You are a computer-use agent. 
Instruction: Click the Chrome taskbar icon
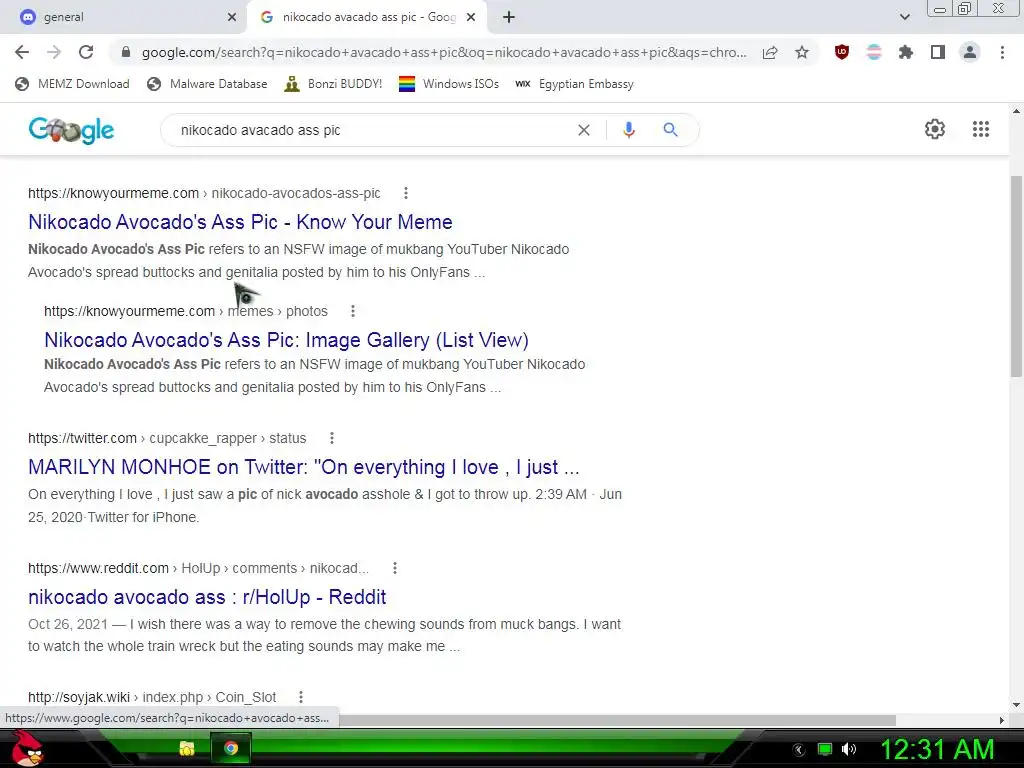pos(231,748)
